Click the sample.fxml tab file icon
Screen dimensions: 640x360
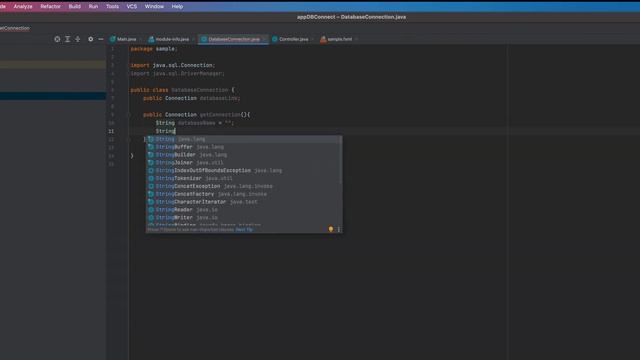(x=323, y=39)
